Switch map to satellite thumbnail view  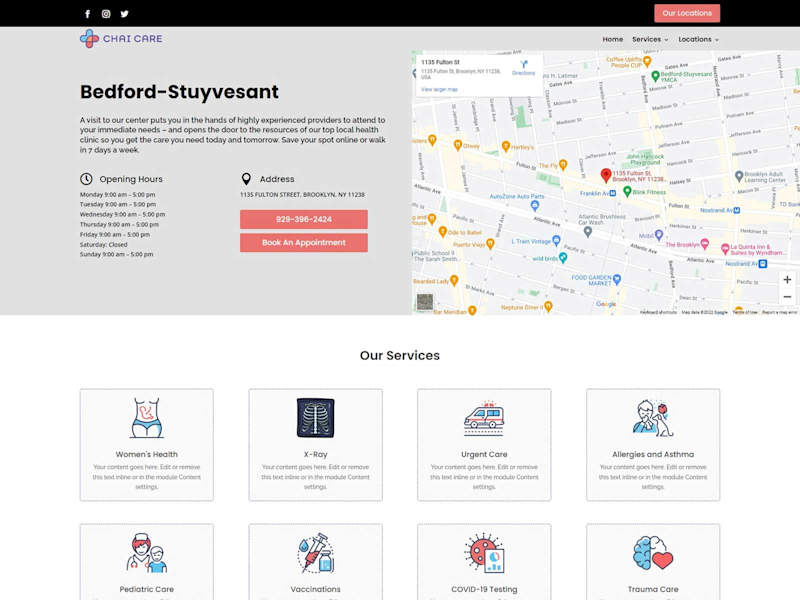pyautogui.click(x=424, y=302)
